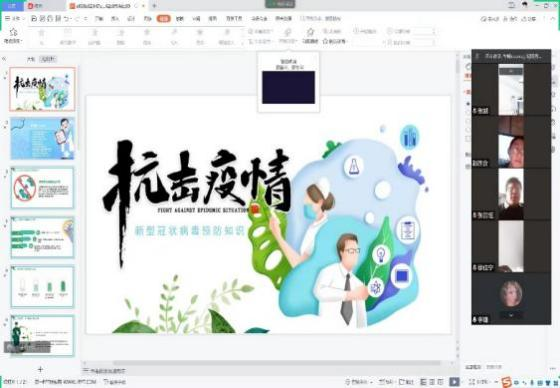Viewport: 560px width, 388px height.
Task: Click the Sogou input method S icon
Action: 506,382
